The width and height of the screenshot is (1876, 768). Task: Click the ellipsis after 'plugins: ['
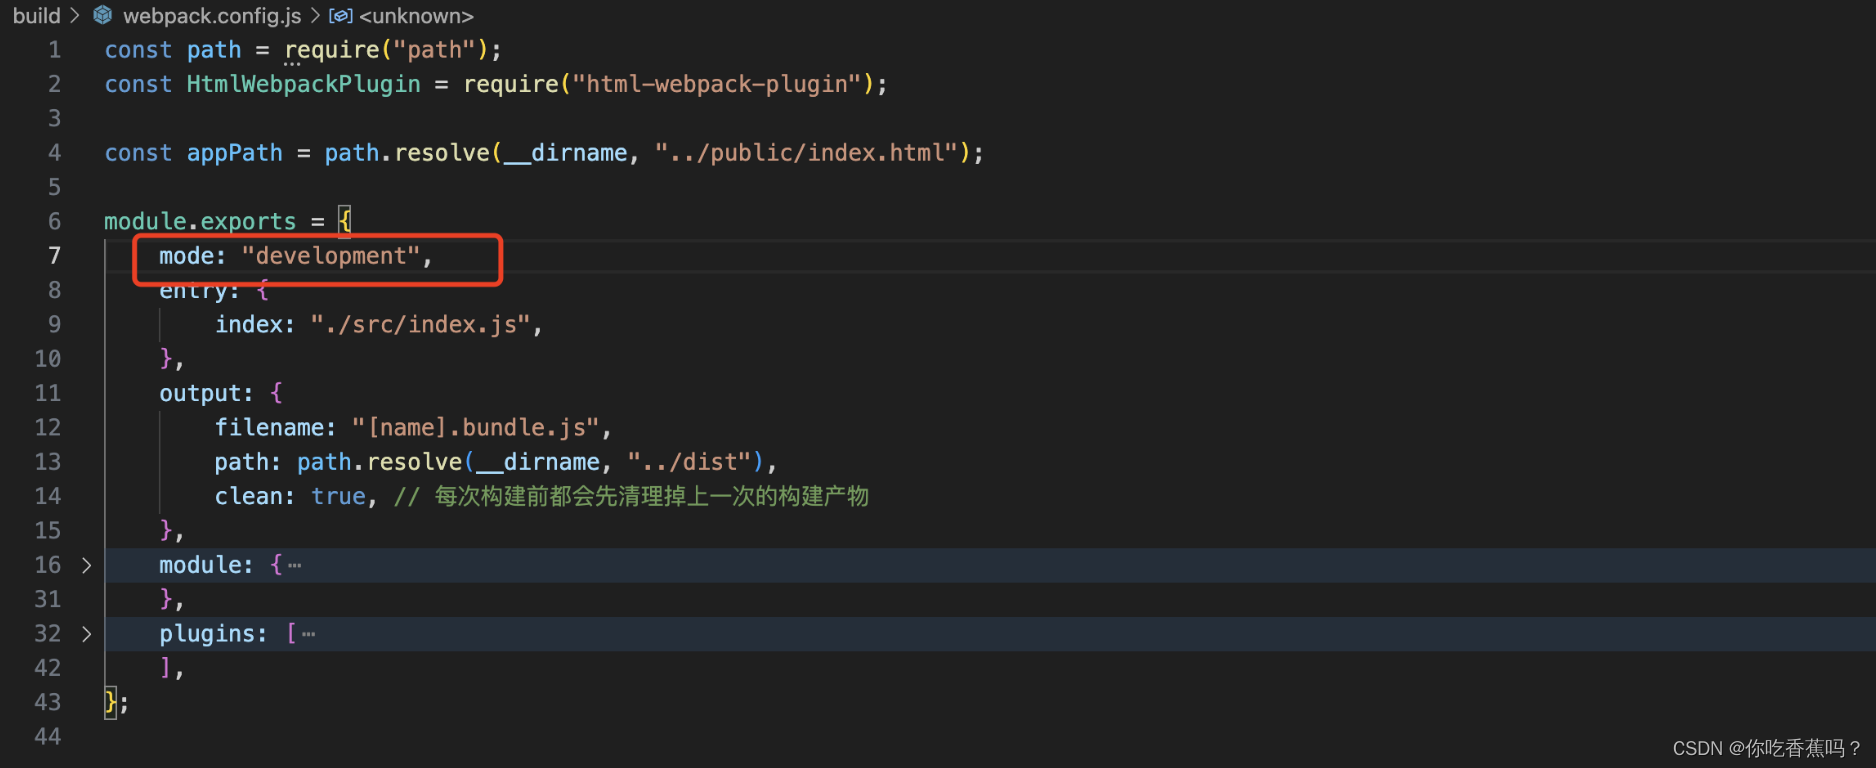click(308, 634)
